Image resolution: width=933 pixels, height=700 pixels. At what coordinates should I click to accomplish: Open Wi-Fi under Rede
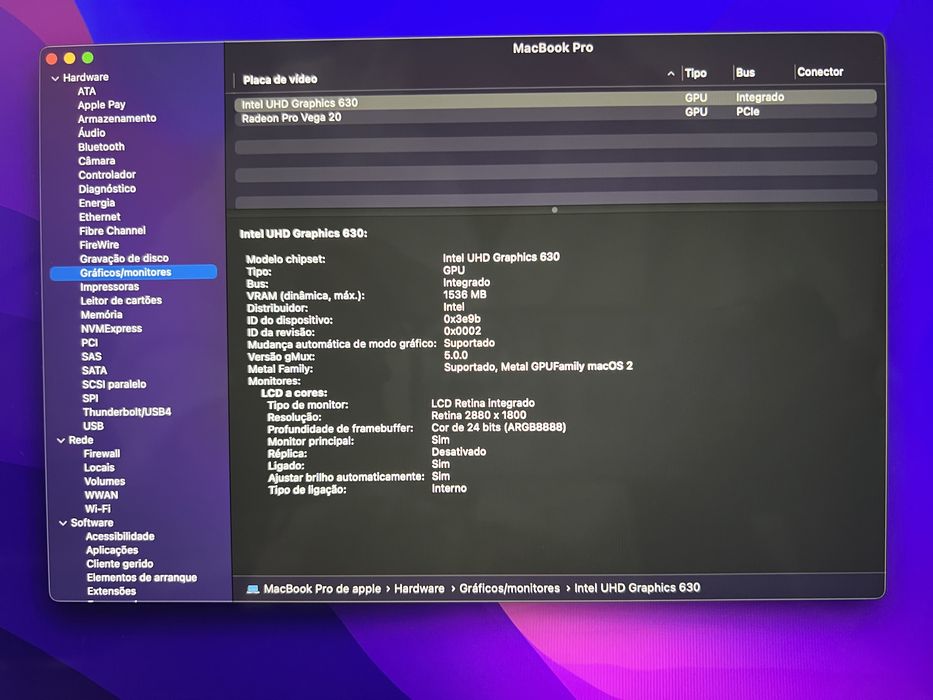point(97,509)
